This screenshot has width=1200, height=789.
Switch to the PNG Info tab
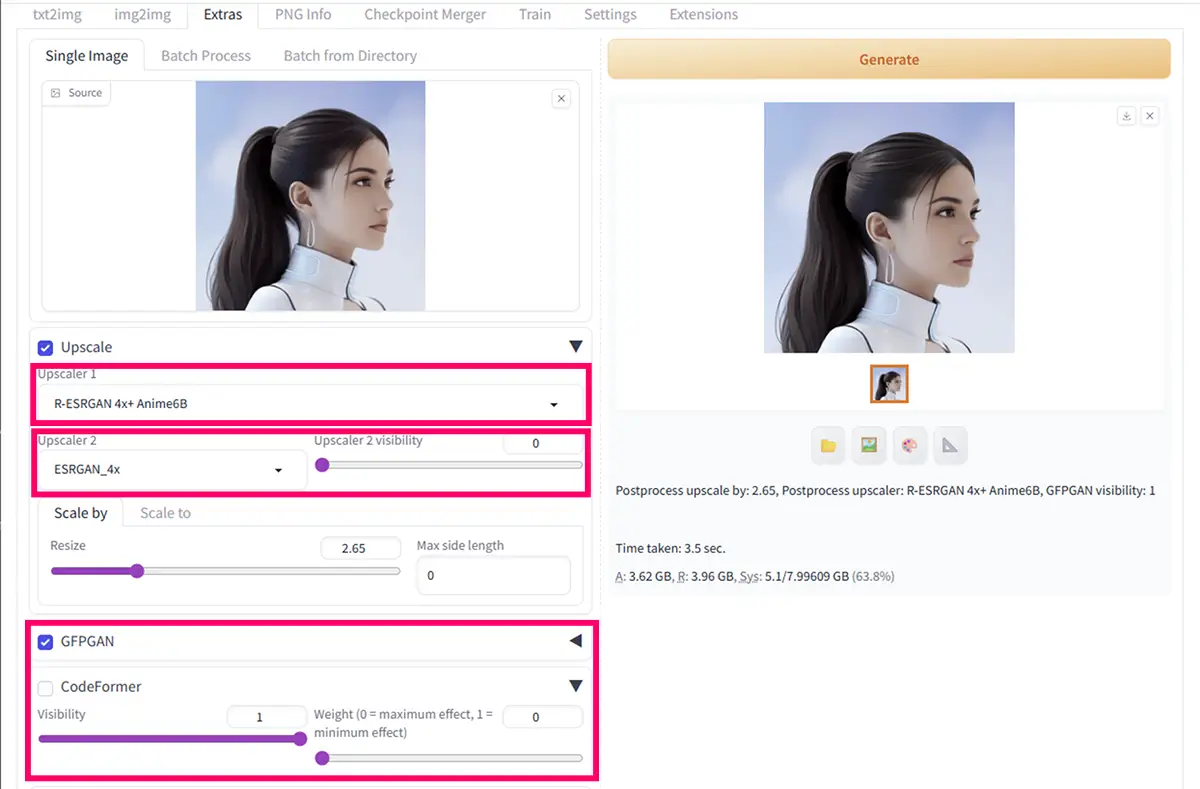303,14
